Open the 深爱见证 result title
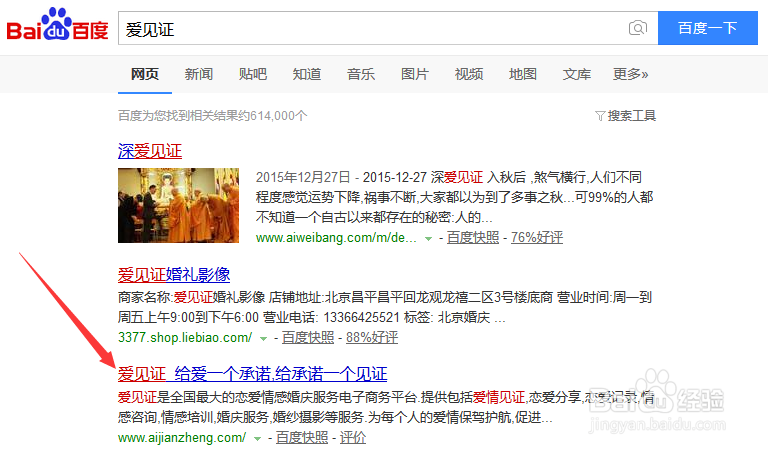Image resolution: width=768 pixels, height=451 pixels. pyautogui.click(x=150, y=151)
